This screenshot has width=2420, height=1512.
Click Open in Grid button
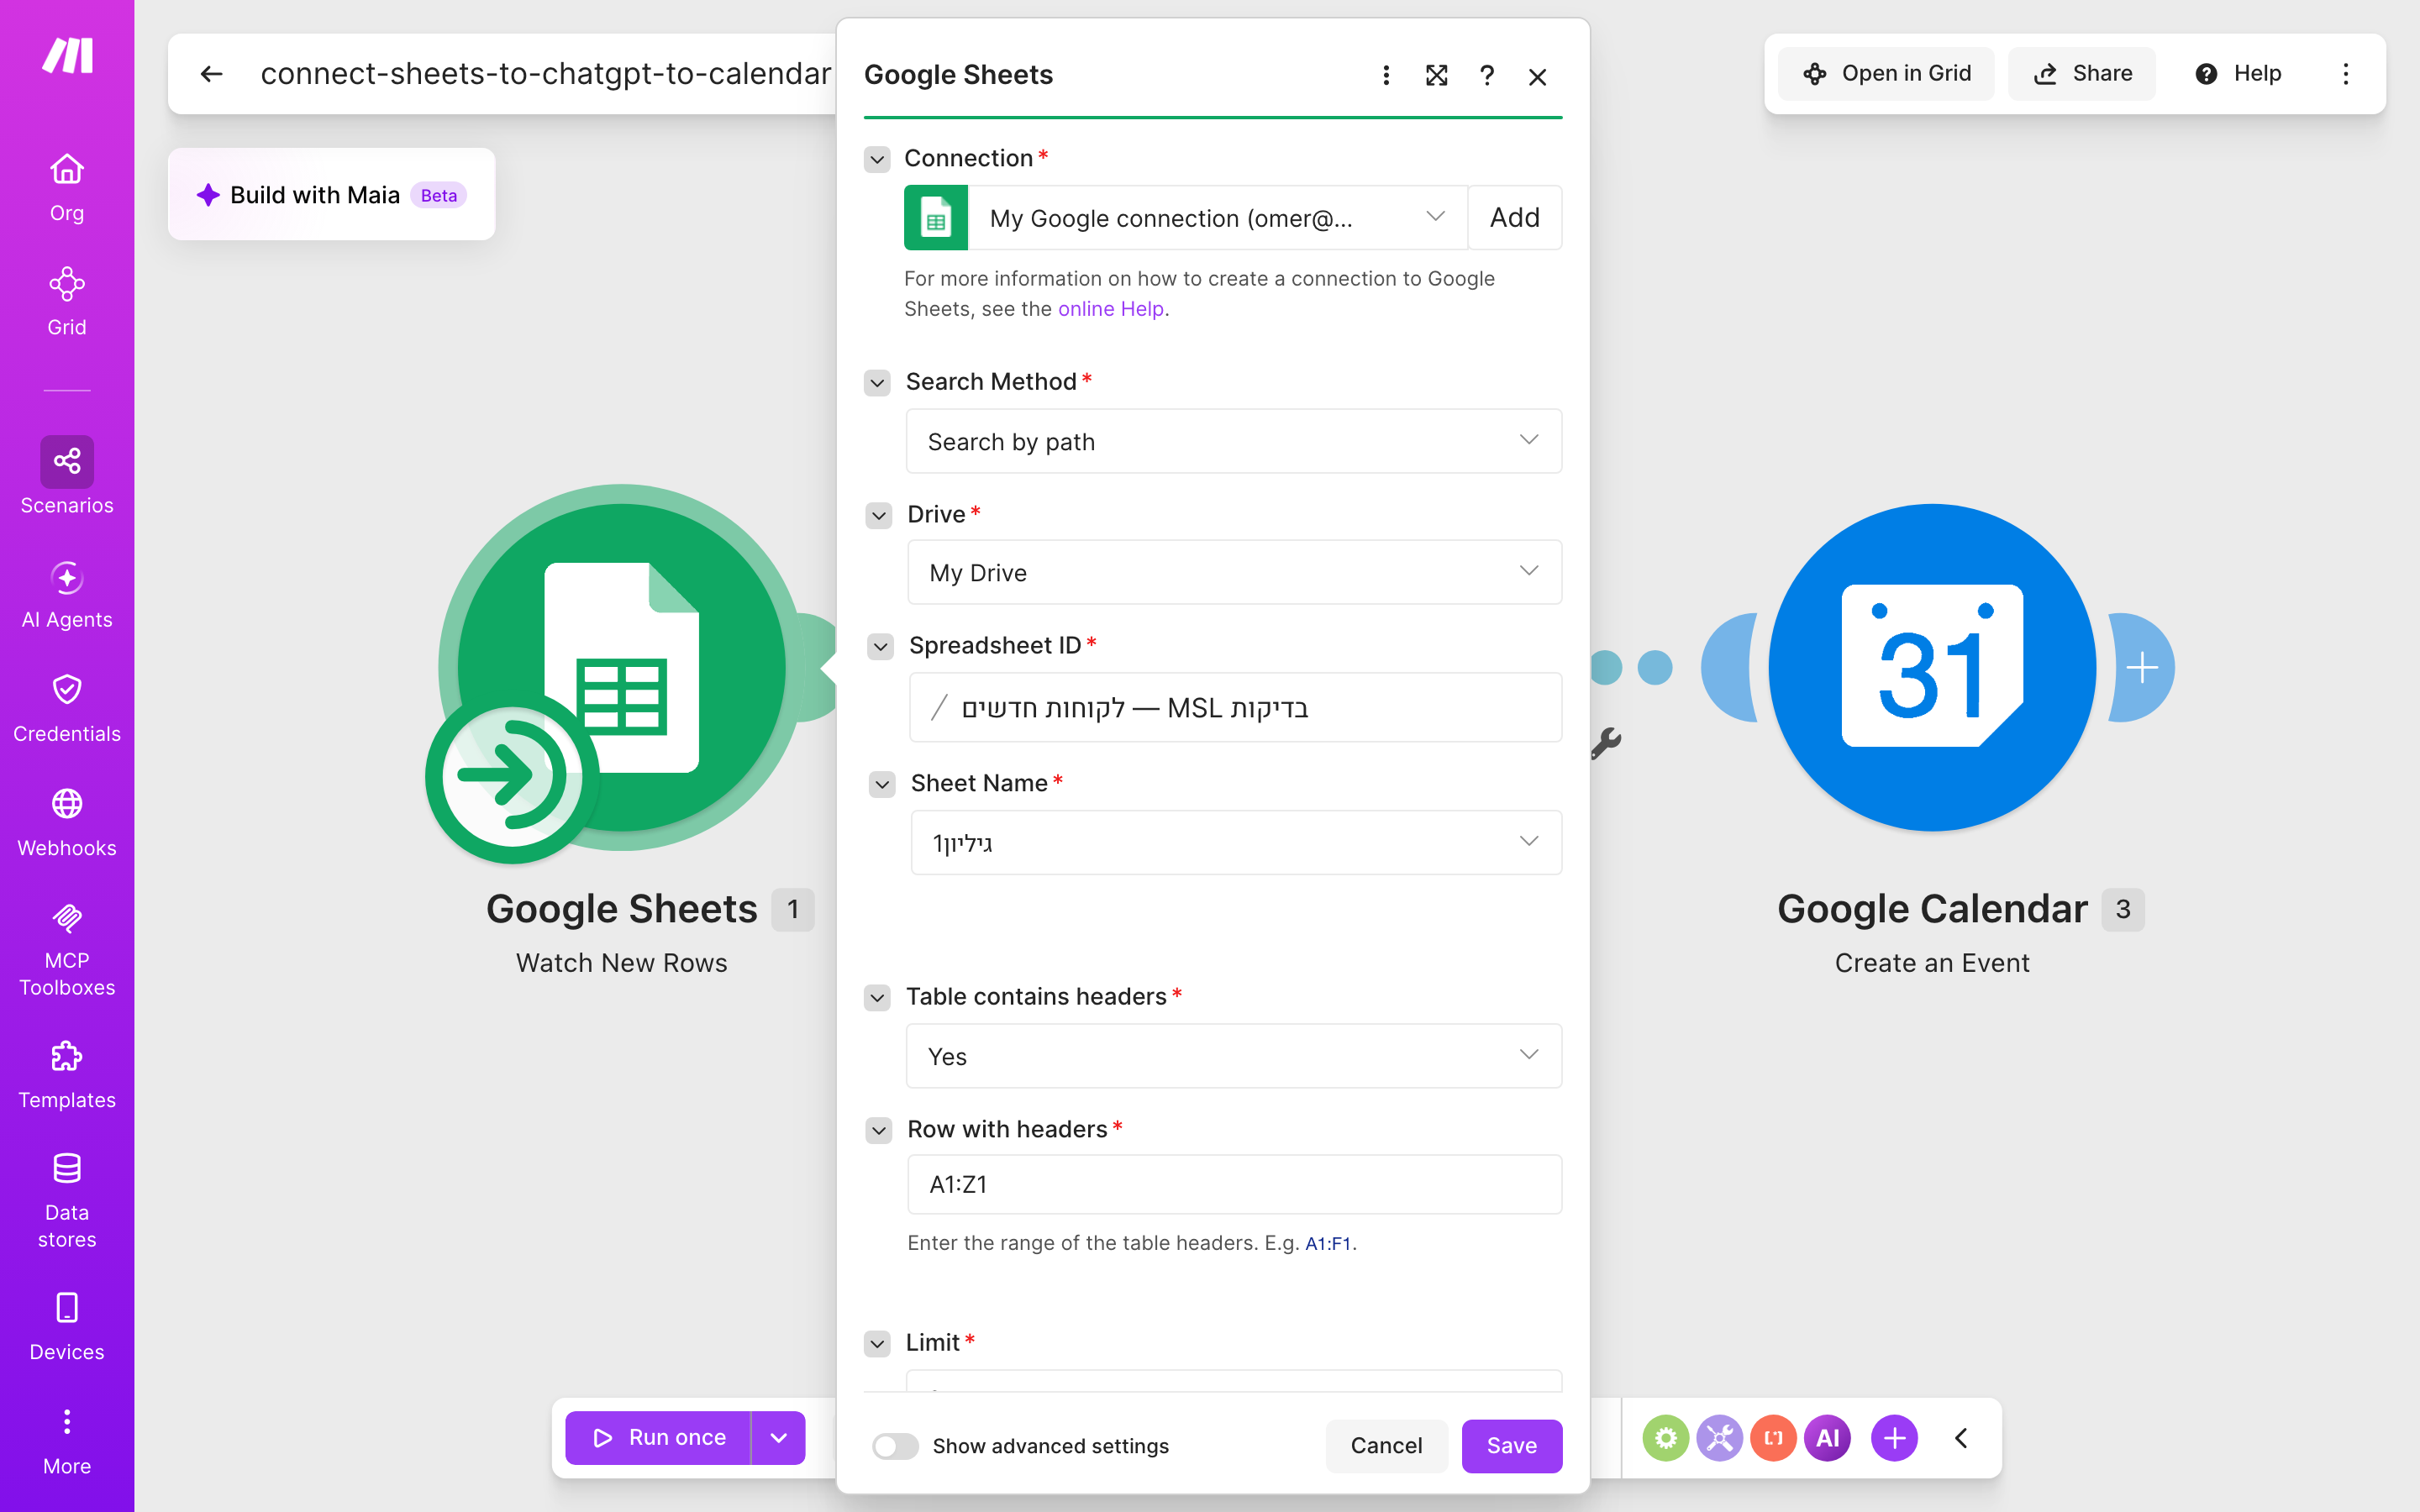1886,74
